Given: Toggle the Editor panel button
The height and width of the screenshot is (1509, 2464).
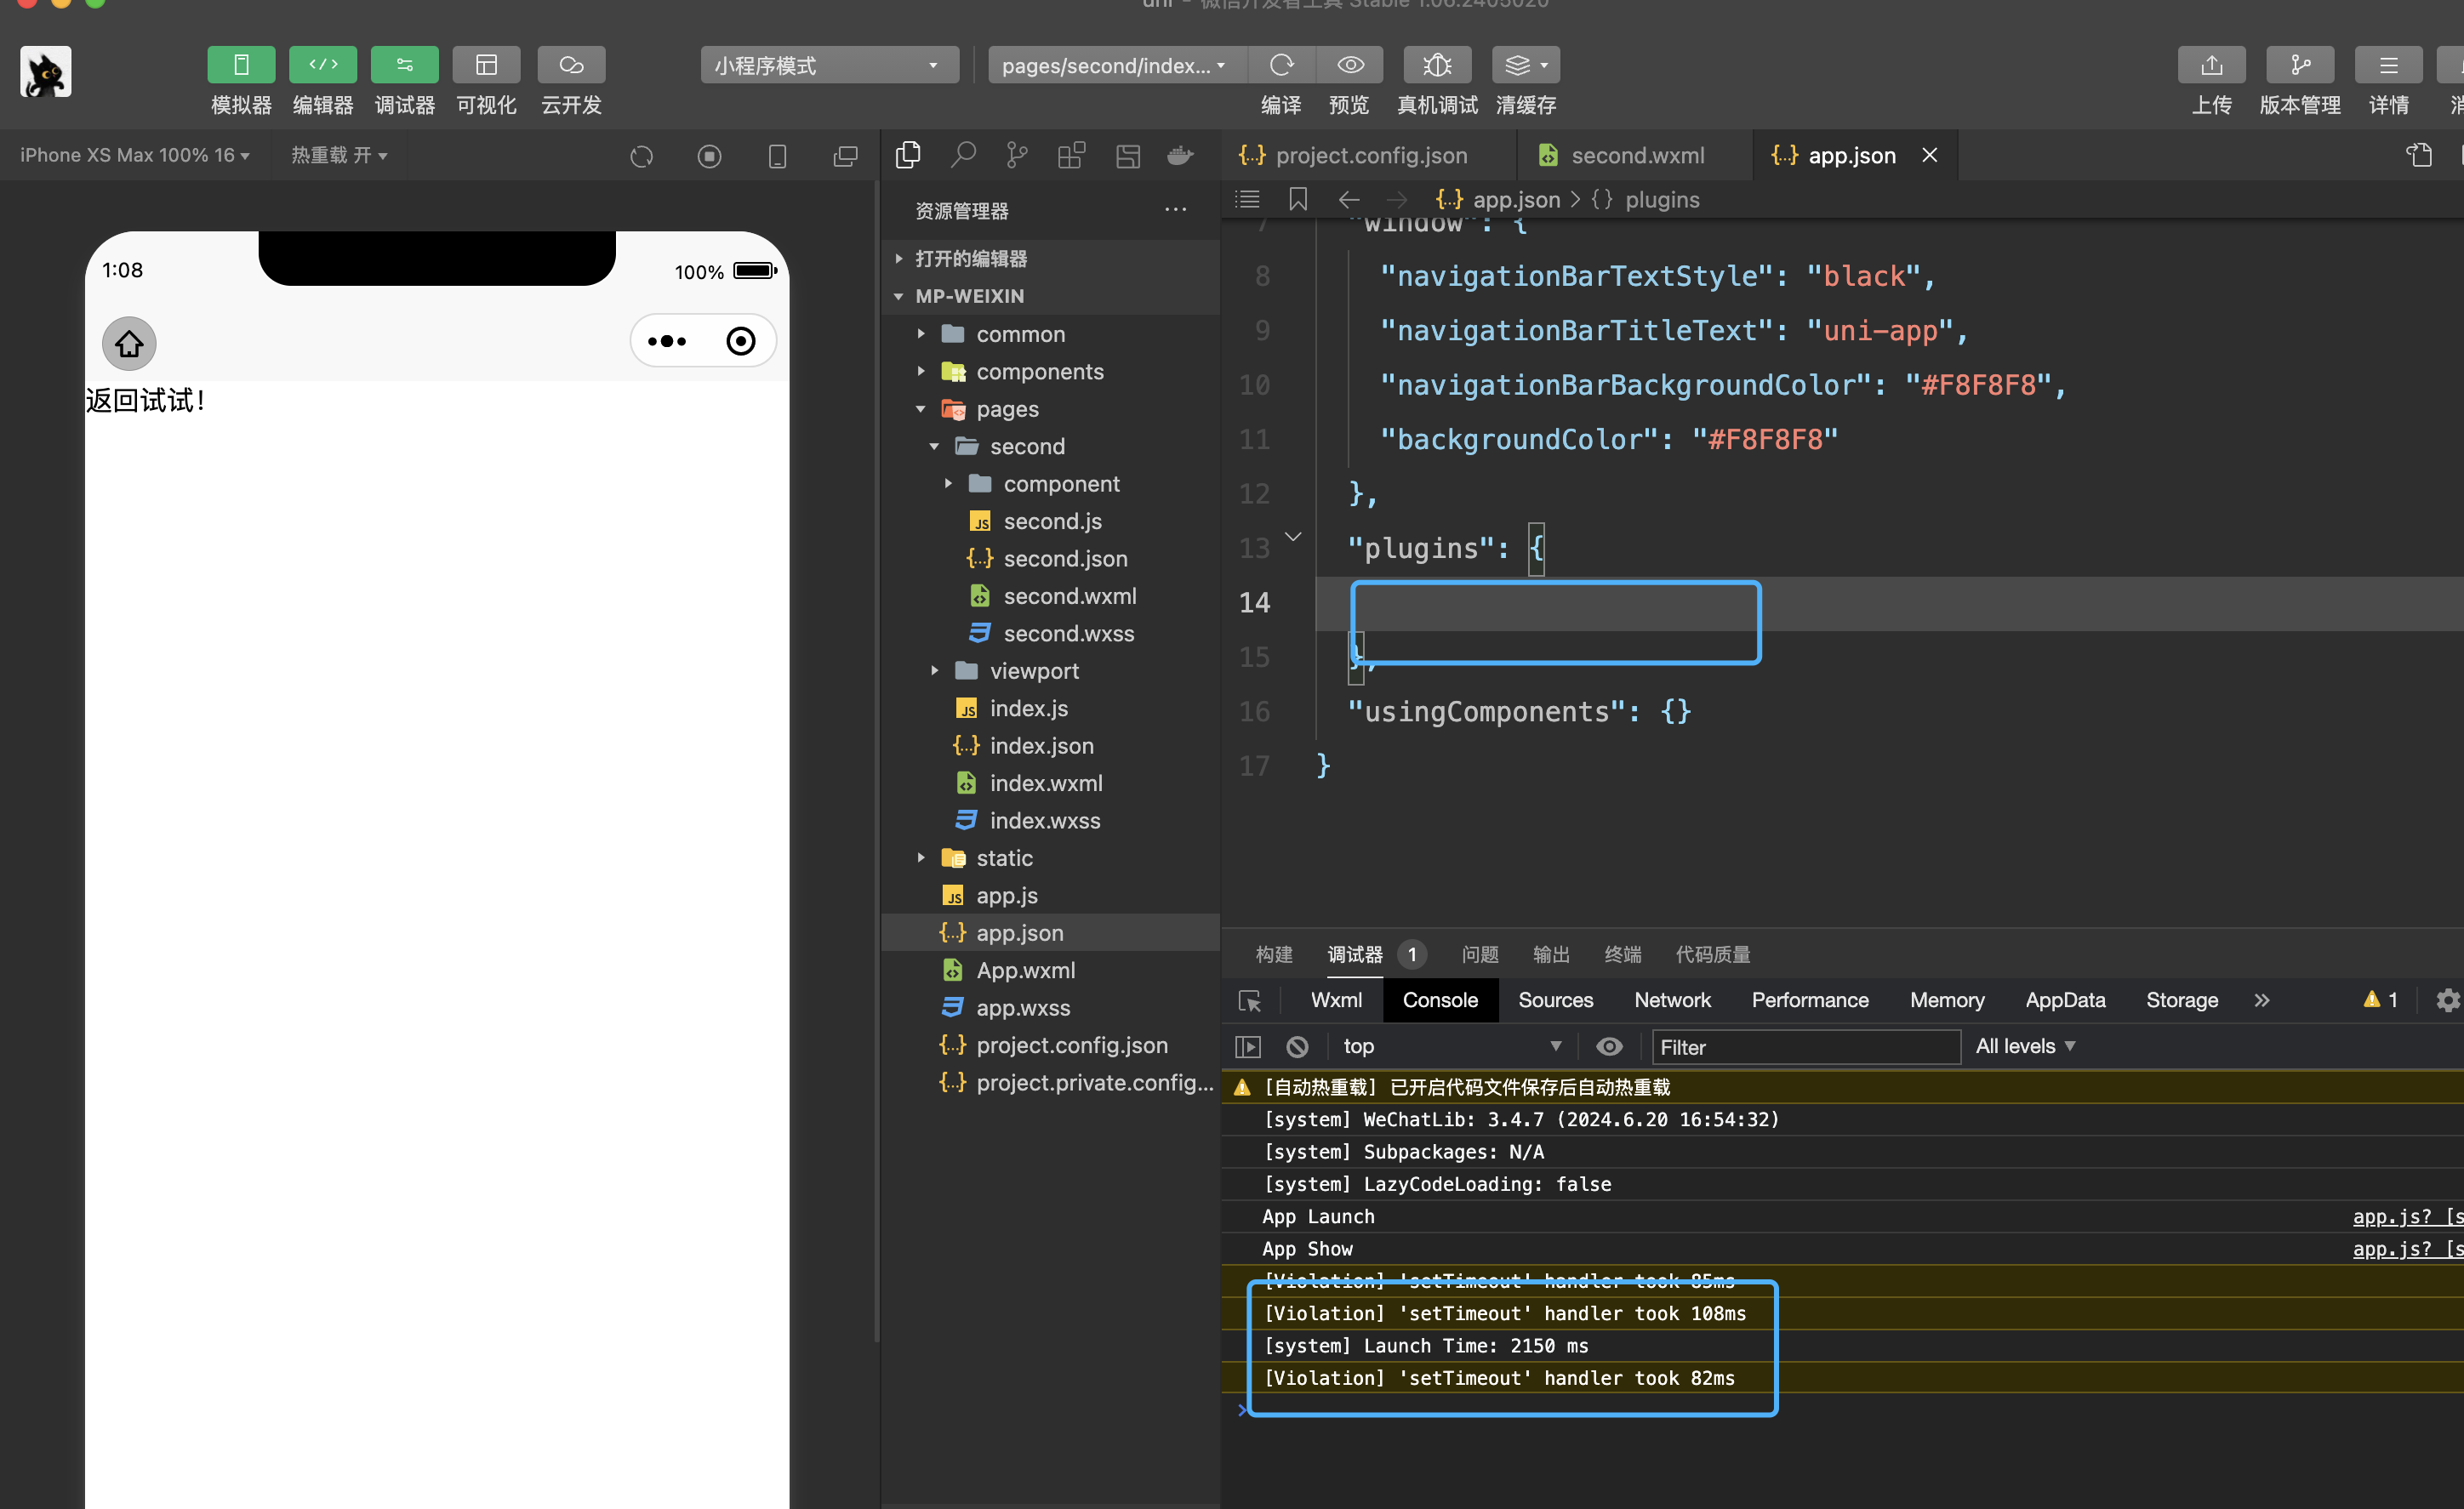Looking at the screenshot, I should click(x=322, y=65).
